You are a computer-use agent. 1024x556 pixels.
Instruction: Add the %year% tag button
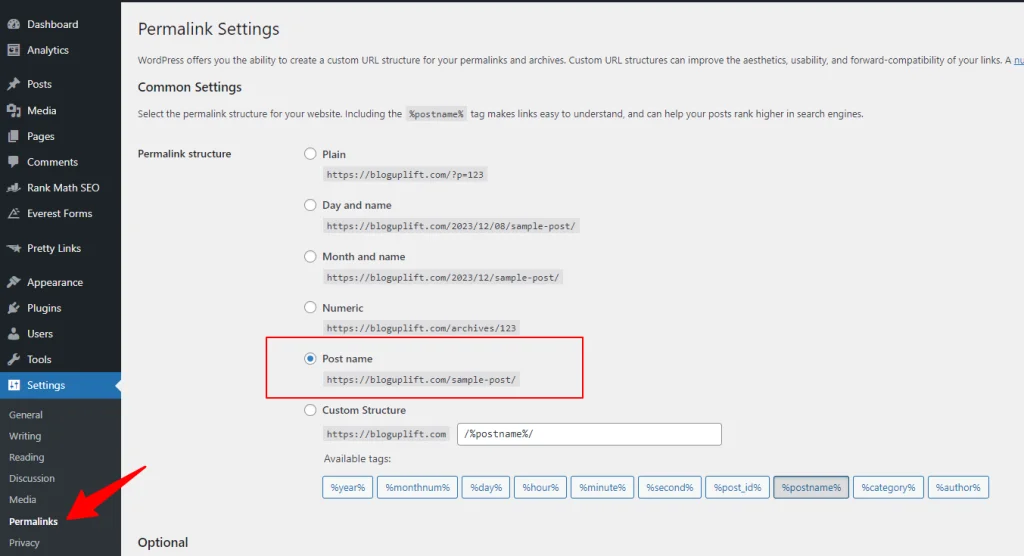coord(347,487)
